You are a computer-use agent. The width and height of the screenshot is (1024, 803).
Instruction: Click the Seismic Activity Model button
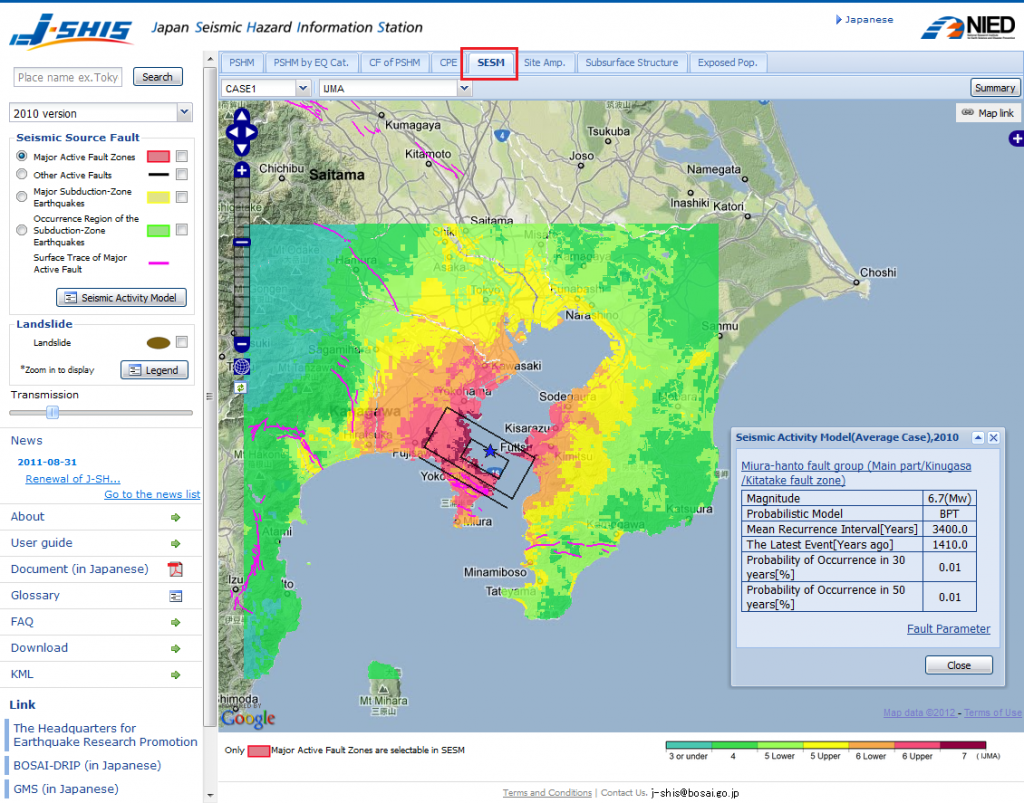pyautogui.click(x=121, y=297)
